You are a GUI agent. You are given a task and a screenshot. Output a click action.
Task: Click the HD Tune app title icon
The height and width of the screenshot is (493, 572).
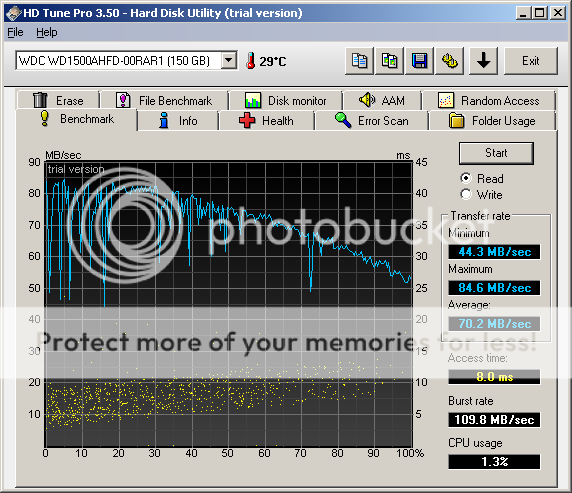pyautogui.click(x=13, y=14)
